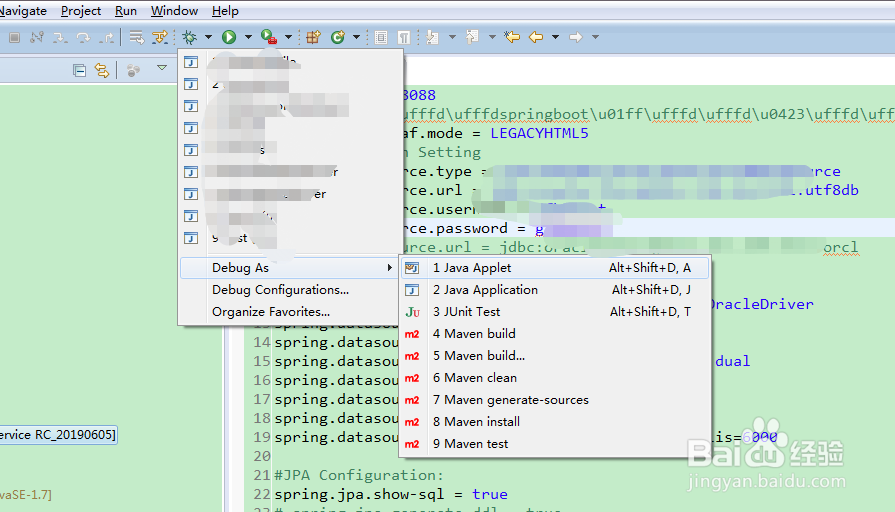Click the Step Return icon
Viewport: 895px width, 512px height.
click(x=106, y=38)
